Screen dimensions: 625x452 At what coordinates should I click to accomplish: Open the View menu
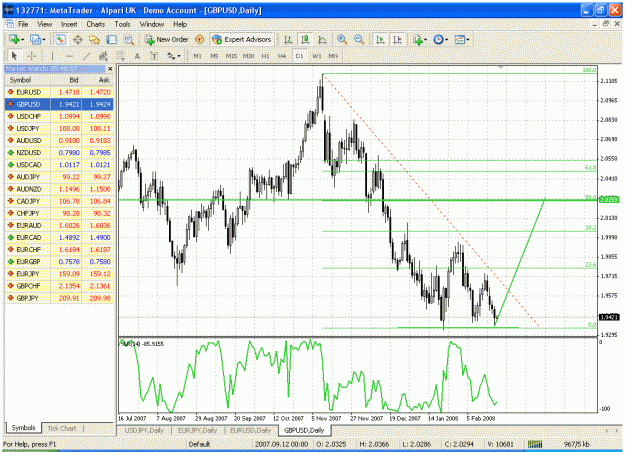[45, 24]
